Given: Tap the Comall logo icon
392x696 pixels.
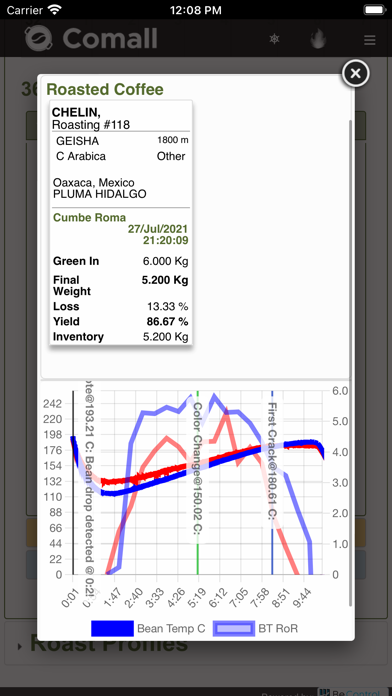Looking at the screenshot, I should (x=39, y=39).
